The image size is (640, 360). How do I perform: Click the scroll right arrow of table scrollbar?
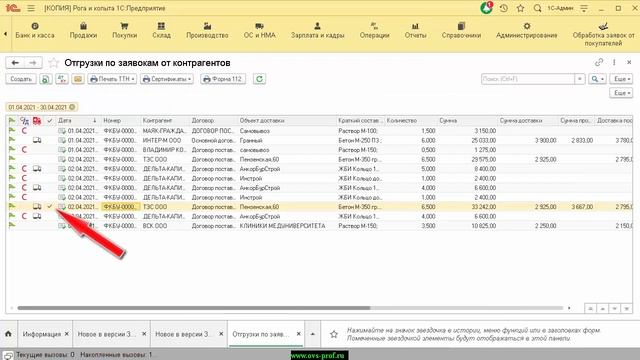[569, 308]
